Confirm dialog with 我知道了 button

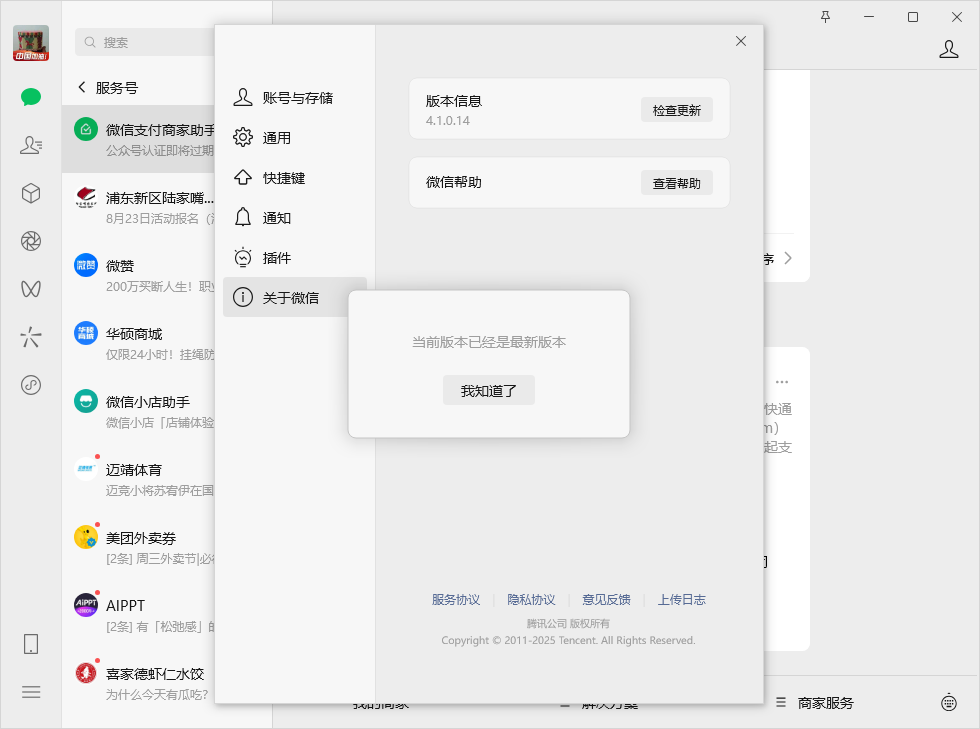[489, 390]
